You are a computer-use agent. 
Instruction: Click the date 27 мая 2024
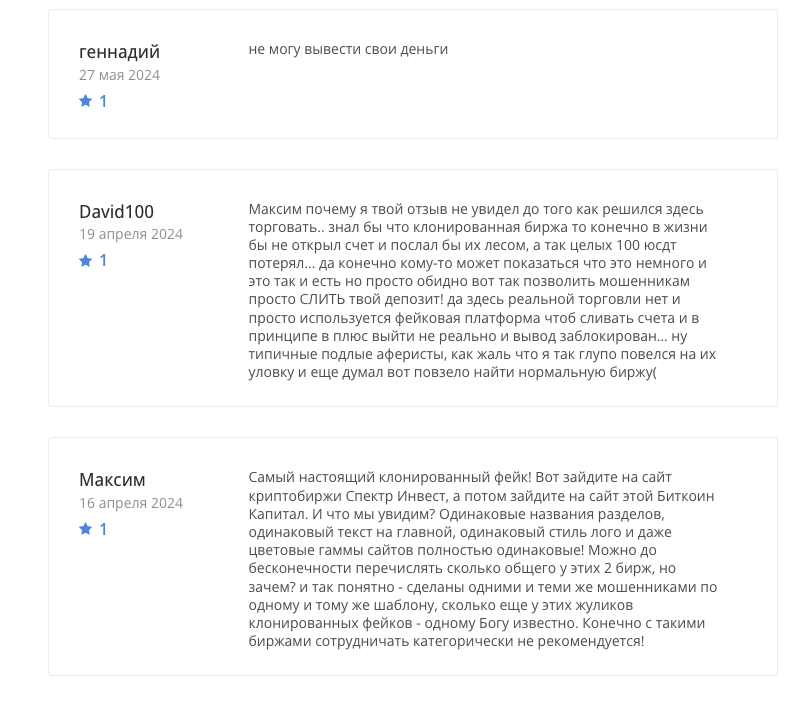pyautogui.click(x=119, y=75)
